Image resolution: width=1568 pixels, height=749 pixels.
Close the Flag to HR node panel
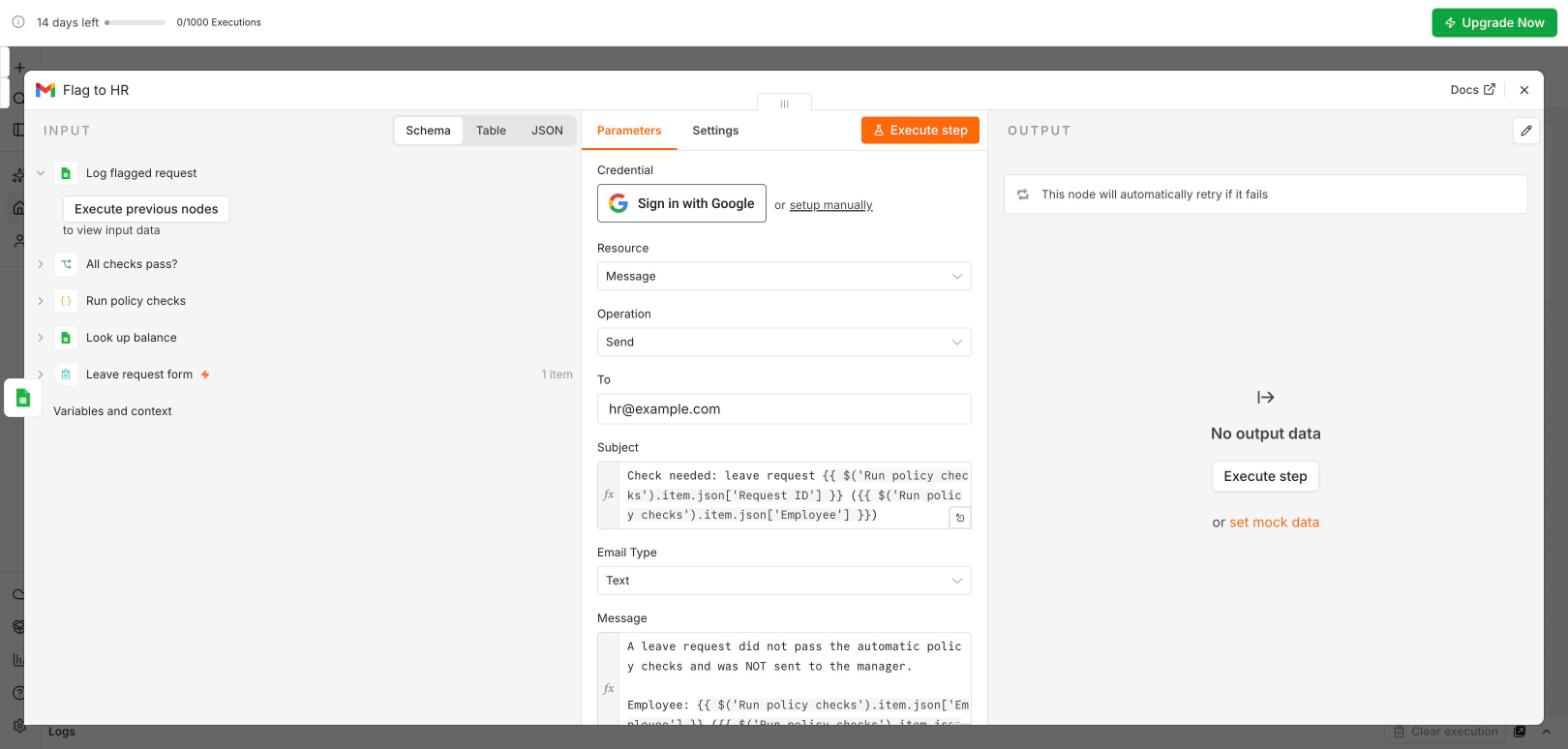coord(1524,90)
